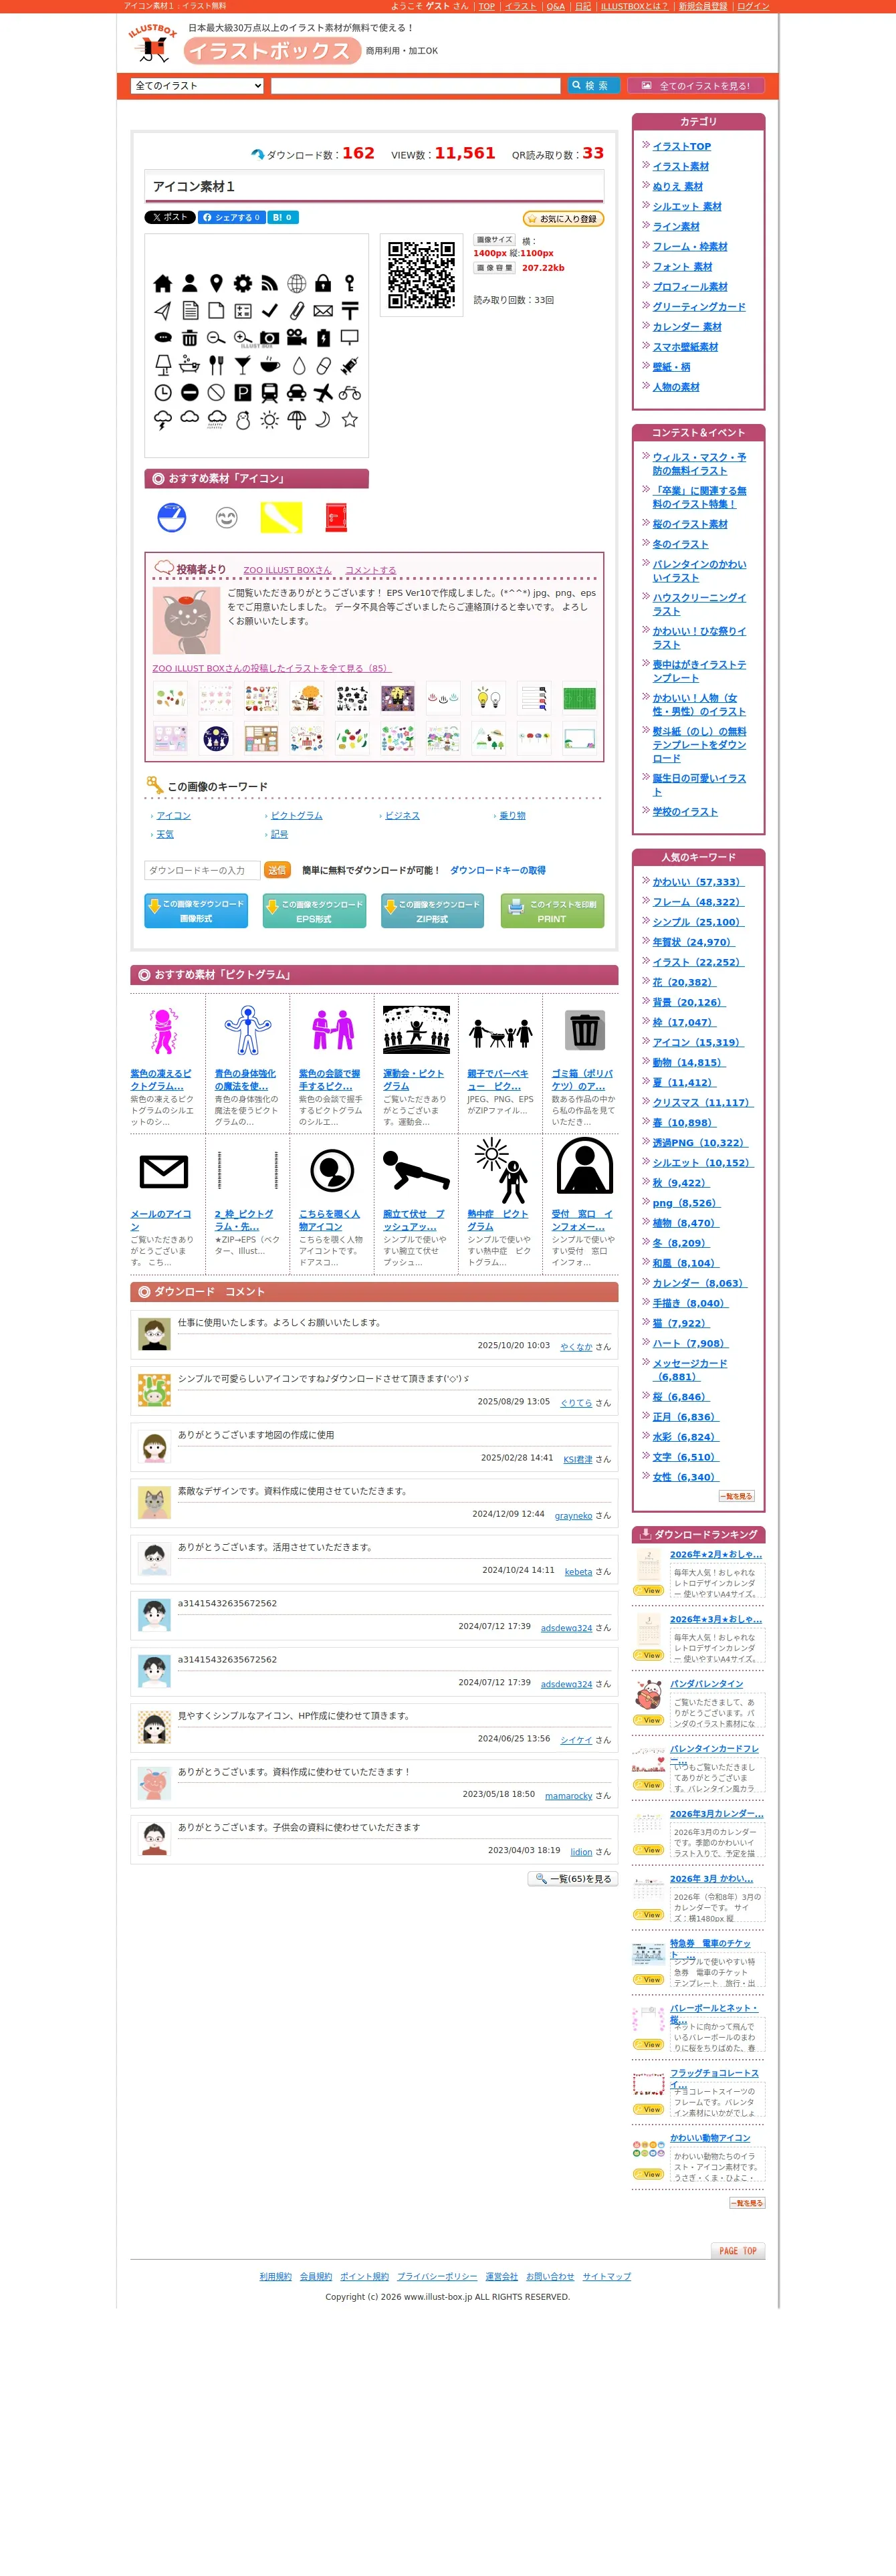Image resolution: width=896 pixels, height=2576 pixels.
Task: Click the PAGE TOP button
Action: point(738,2251)
